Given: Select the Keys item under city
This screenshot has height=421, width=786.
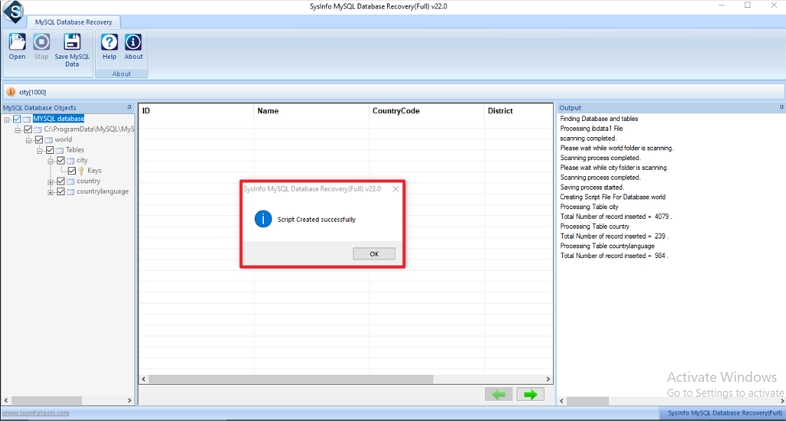Looking at the screenshot, I should coord(93,171).
